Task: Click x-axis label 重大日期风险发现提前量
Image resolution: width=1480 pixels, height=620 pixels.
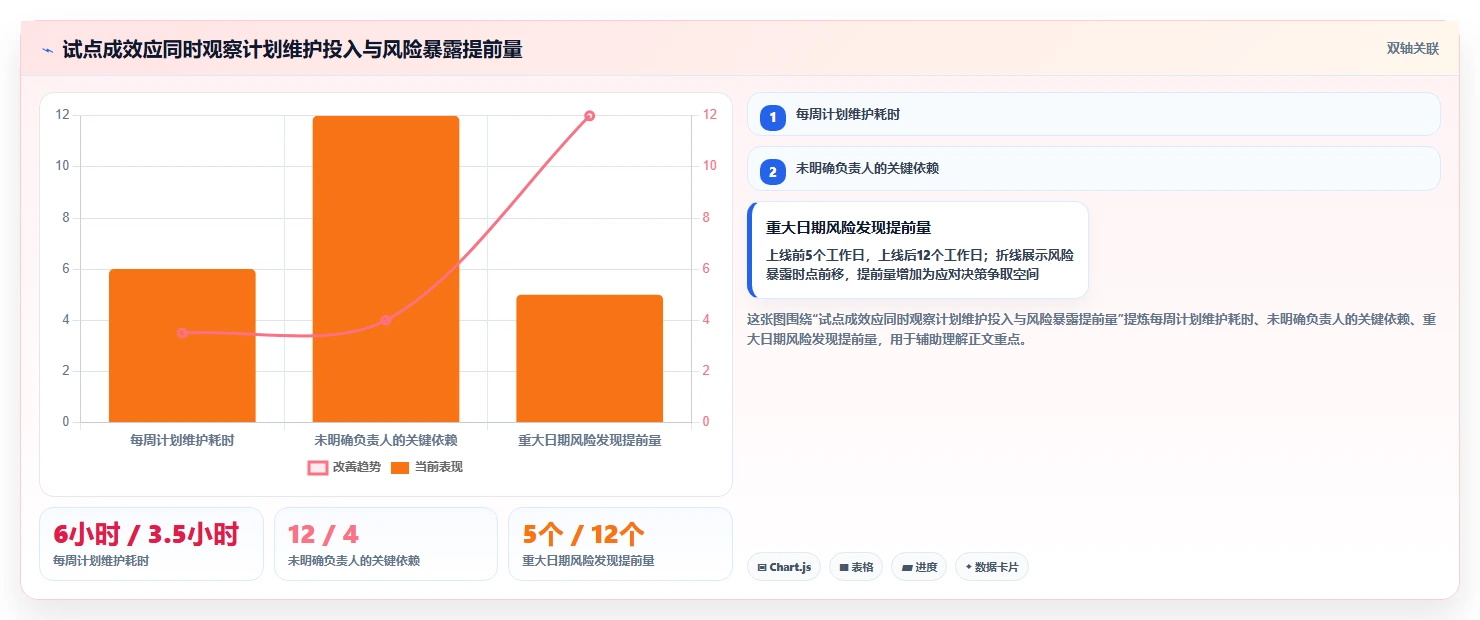Action: coord(590,440)
